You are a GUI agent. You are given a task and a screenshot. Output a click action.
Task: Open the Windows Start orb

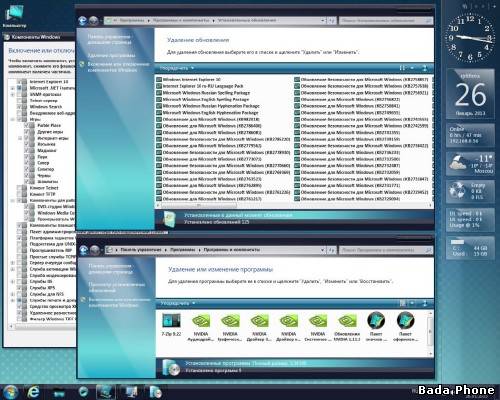pyautogui.click(x=10, y=392)
